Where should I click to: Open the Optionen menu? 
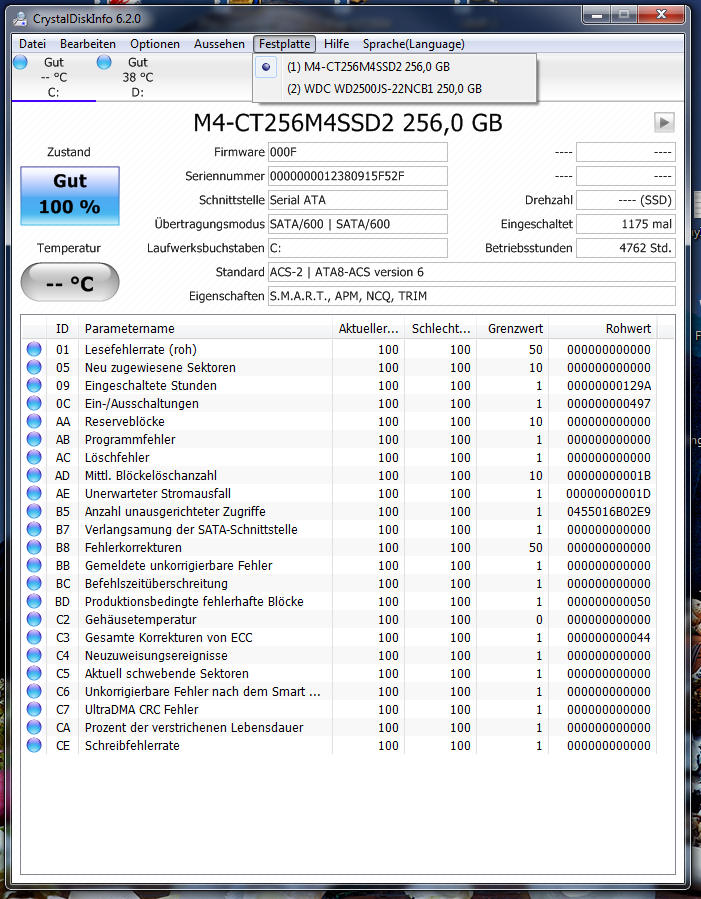[155, 44]
